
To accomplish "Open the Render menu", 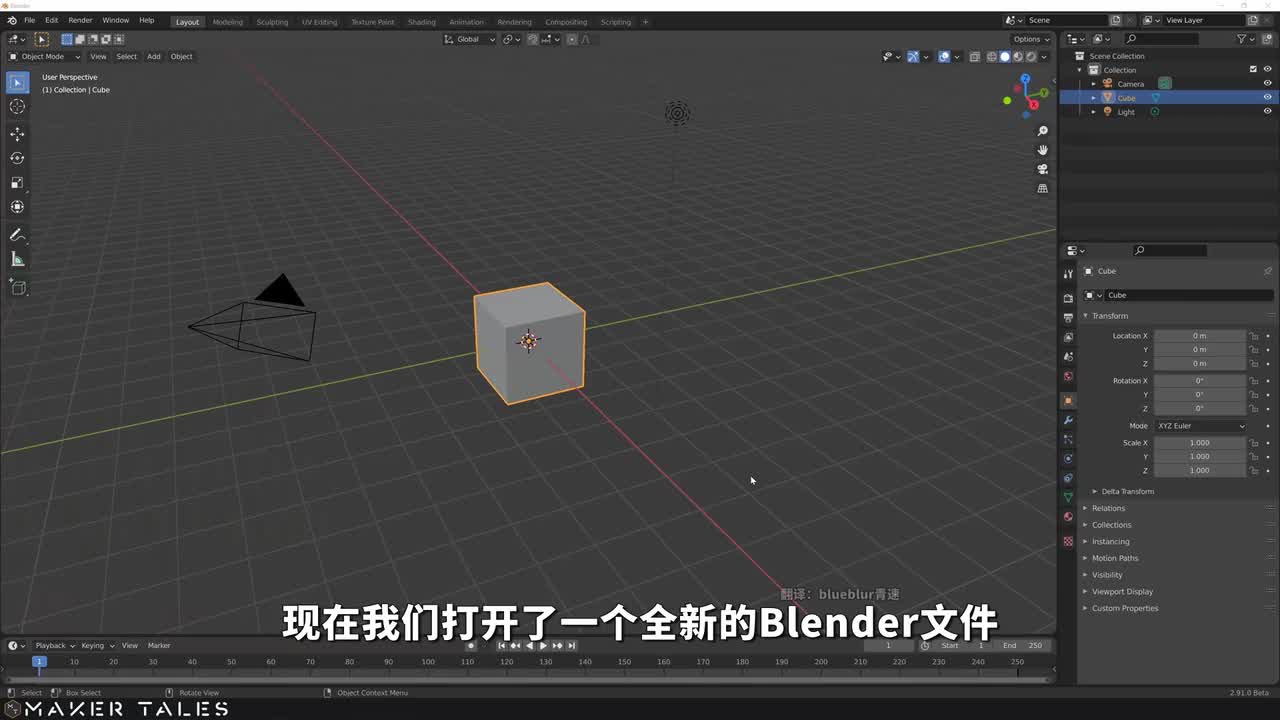I will point(80,20).
